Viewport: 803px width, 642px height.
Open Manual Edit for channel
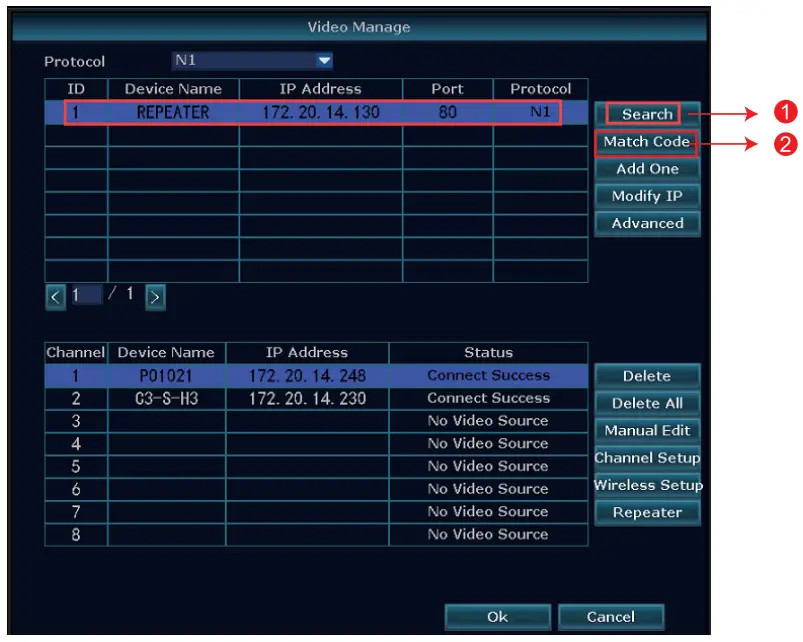pyautogui.click(x=647, y=430)
